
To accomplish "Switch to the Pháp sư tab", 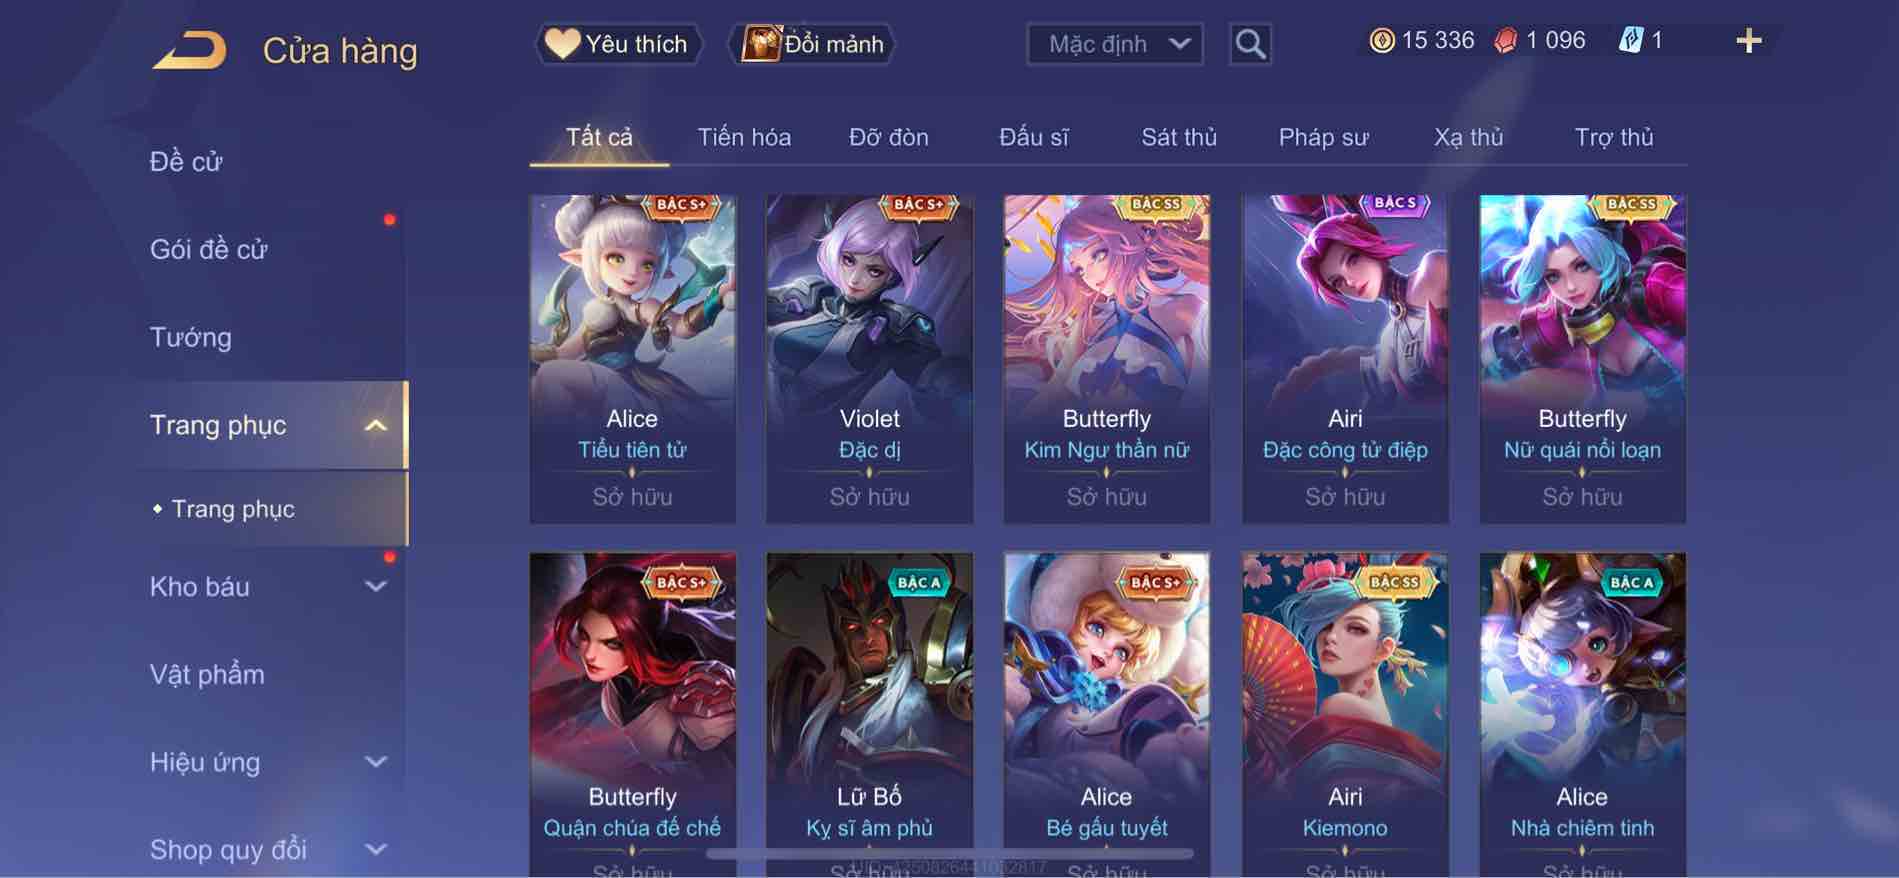I will 1323,137.
